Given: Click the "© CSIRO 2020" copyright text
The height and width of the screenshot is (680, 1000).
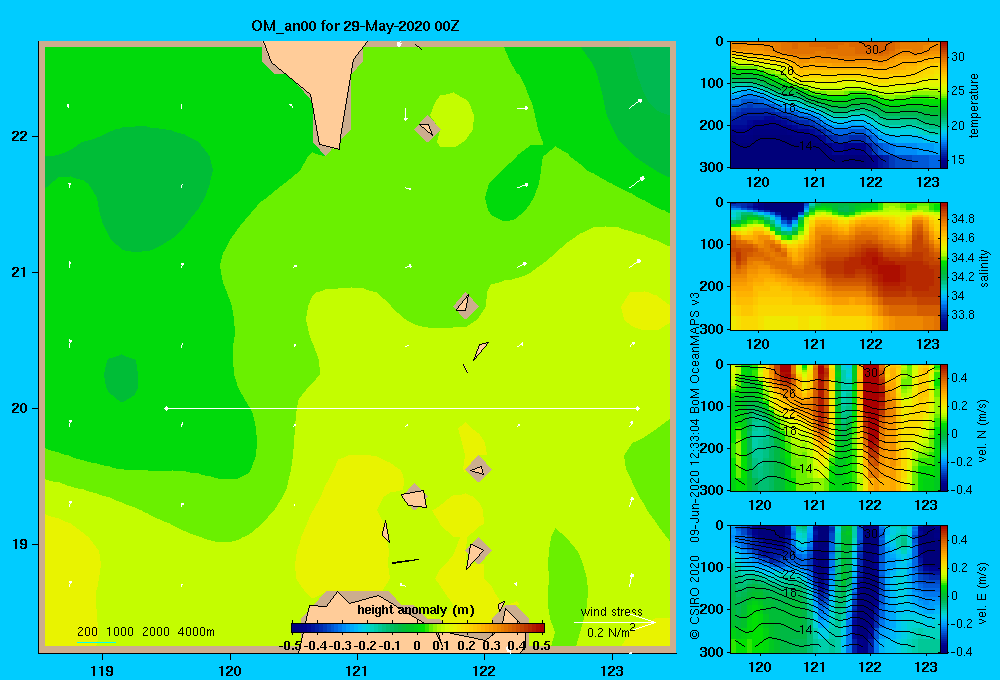Looking at the screenshot, I should [695, 597].
